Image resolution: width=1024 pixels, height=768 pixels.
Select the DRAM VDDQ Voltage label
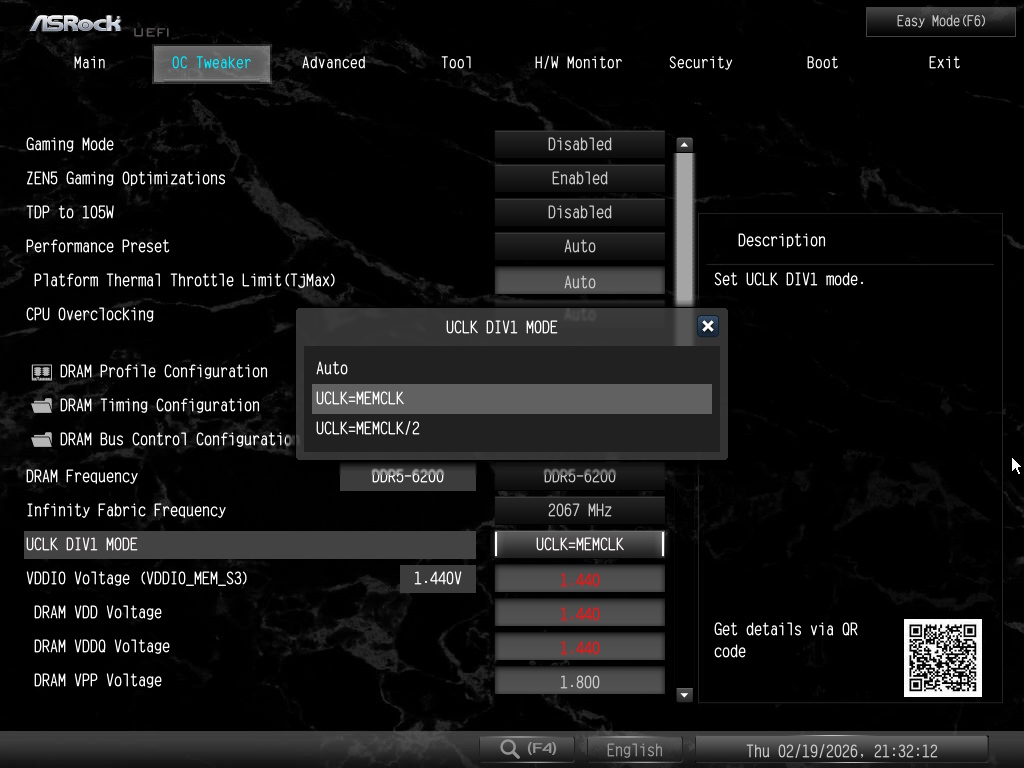click(x=101, y=647)
